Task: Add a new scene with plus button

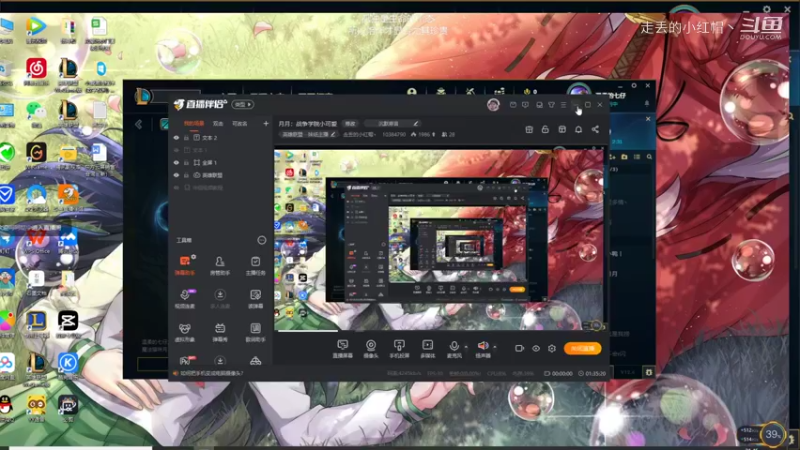Action: pos(266,123)
